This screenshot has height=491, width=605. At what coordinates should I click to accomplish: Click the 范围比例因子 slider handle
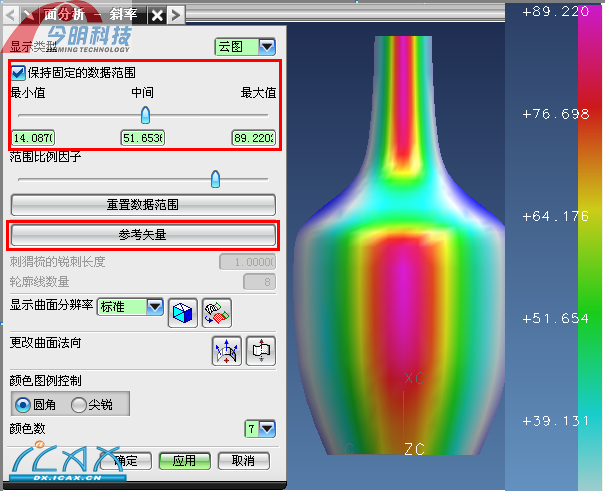(x=215, y=179)
